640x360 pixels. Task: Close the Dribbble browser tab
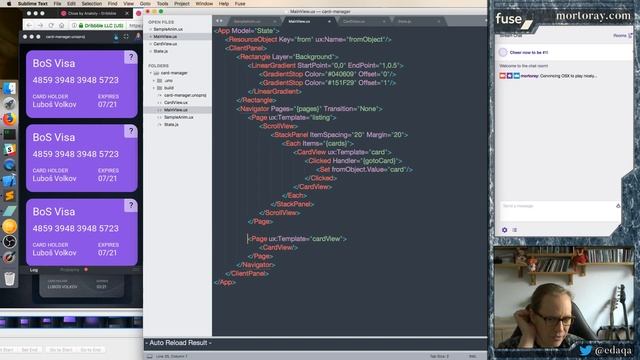(127, 13)
